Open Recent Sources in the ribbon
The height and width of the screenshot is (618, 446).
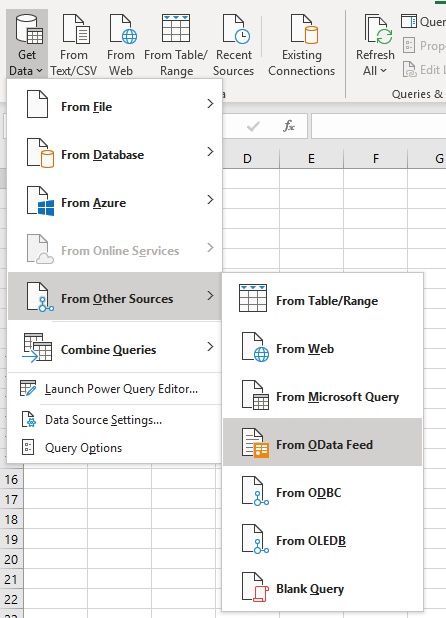234,44
